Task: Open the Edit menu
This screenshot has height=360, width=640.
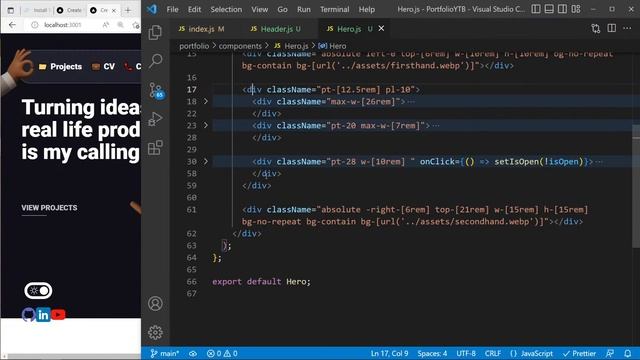Action: [x=194, y=9]
